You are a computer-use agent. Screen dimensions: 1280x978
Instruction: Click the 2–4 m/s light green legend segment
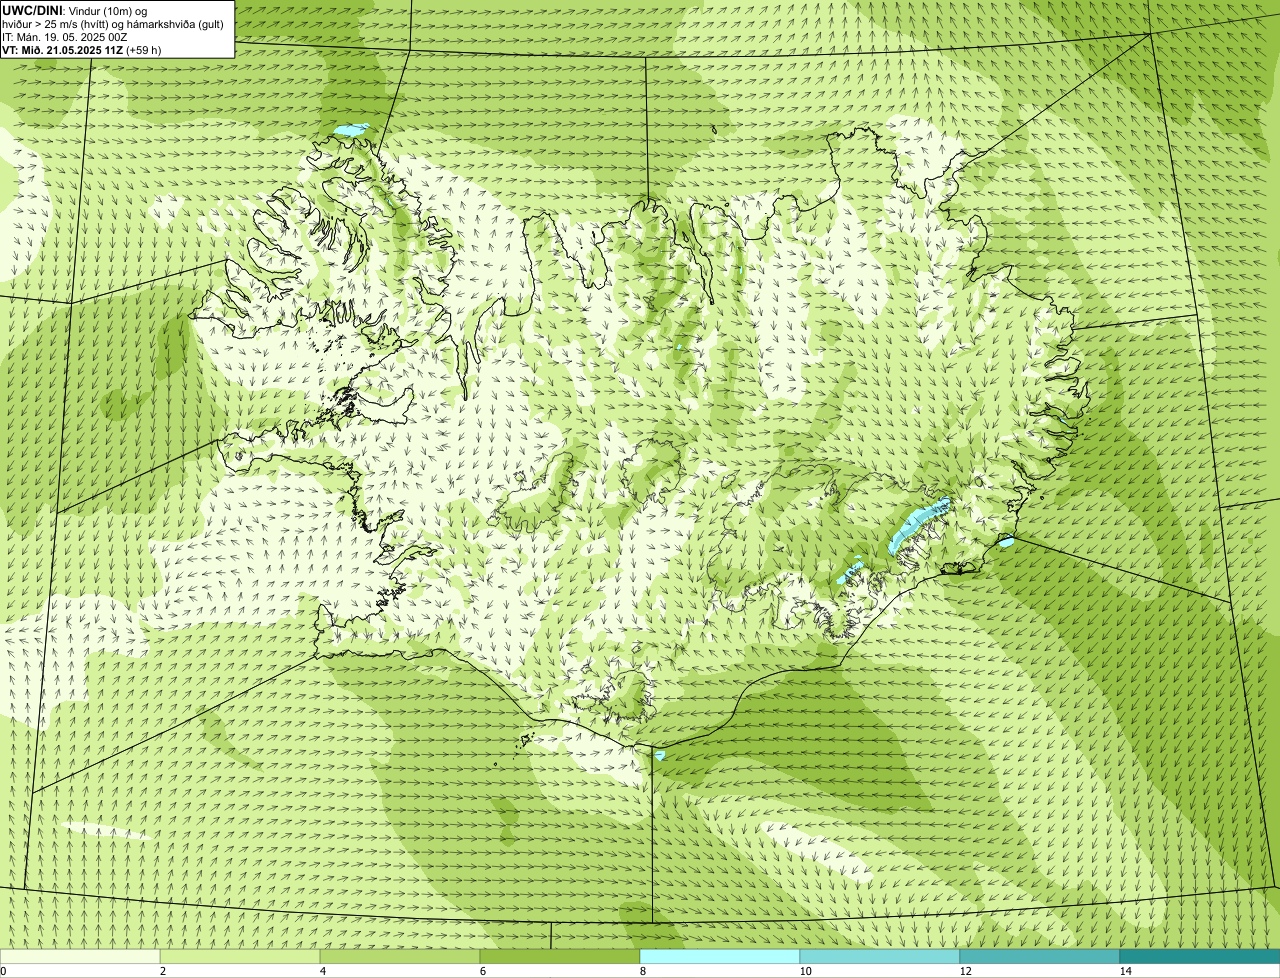[240, 956]
